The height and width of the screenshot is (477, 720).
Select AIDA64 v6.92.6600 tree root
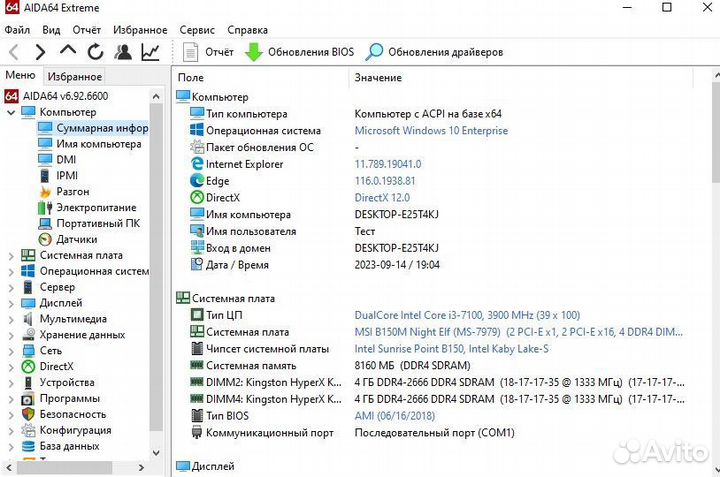click(65, 96)
